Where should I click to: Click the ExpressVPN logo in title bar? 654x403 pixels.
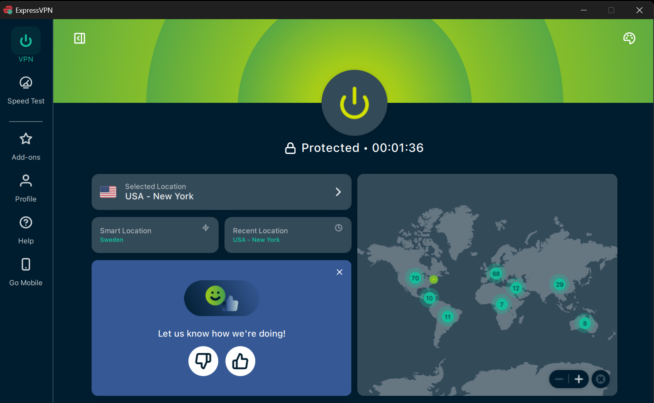[8, 10]
